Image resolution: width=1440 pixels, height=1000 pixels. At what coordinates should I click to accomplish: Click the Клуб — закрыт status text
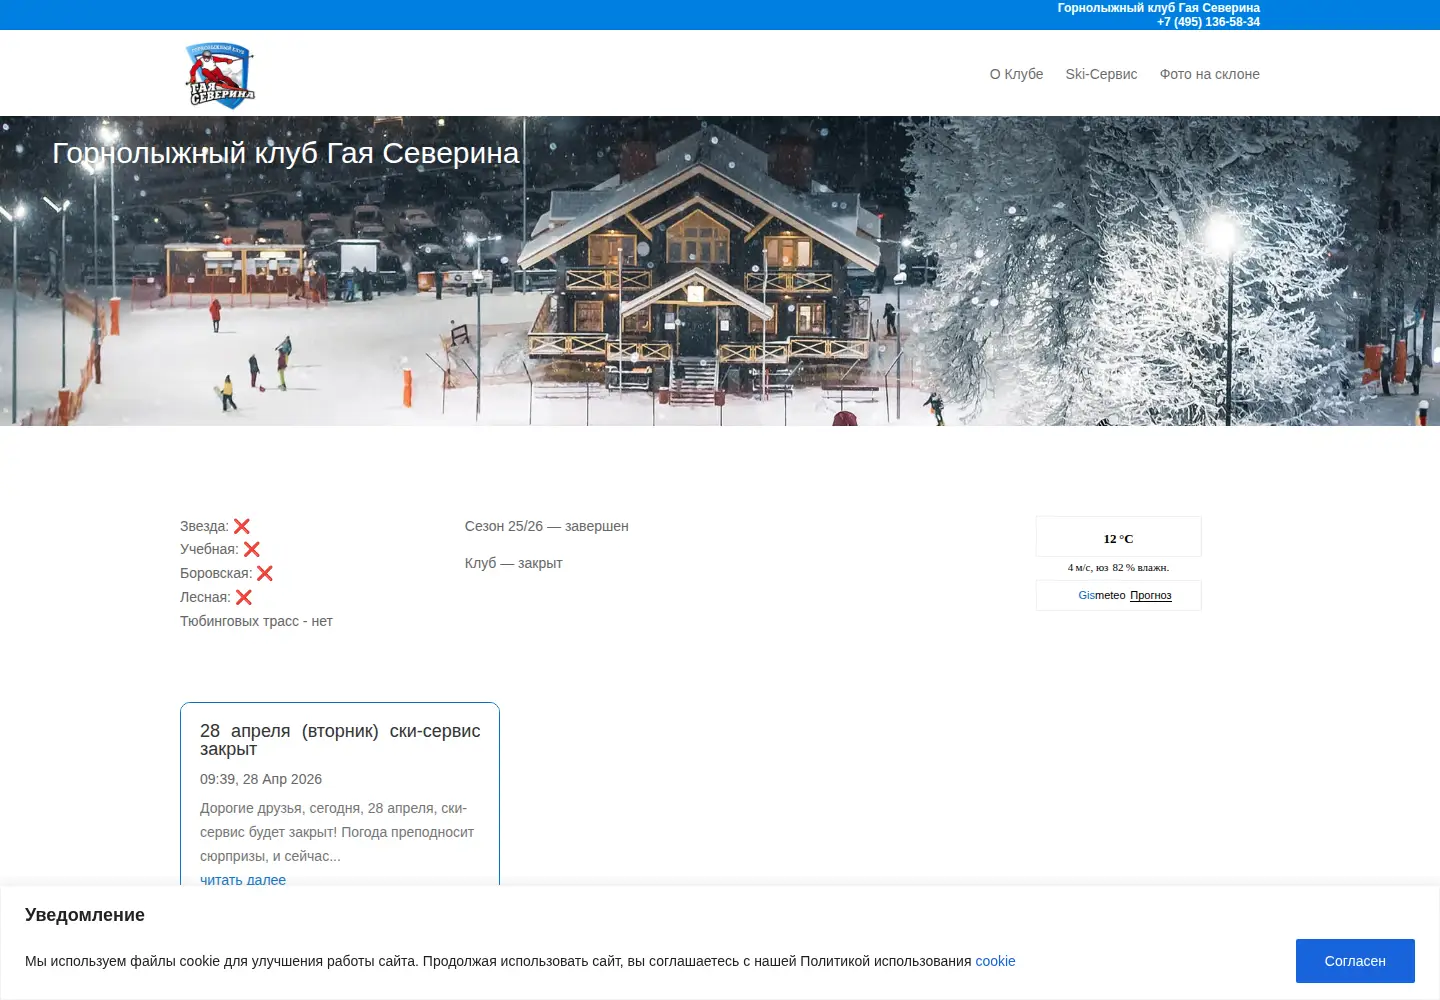[x=513, y=563]
